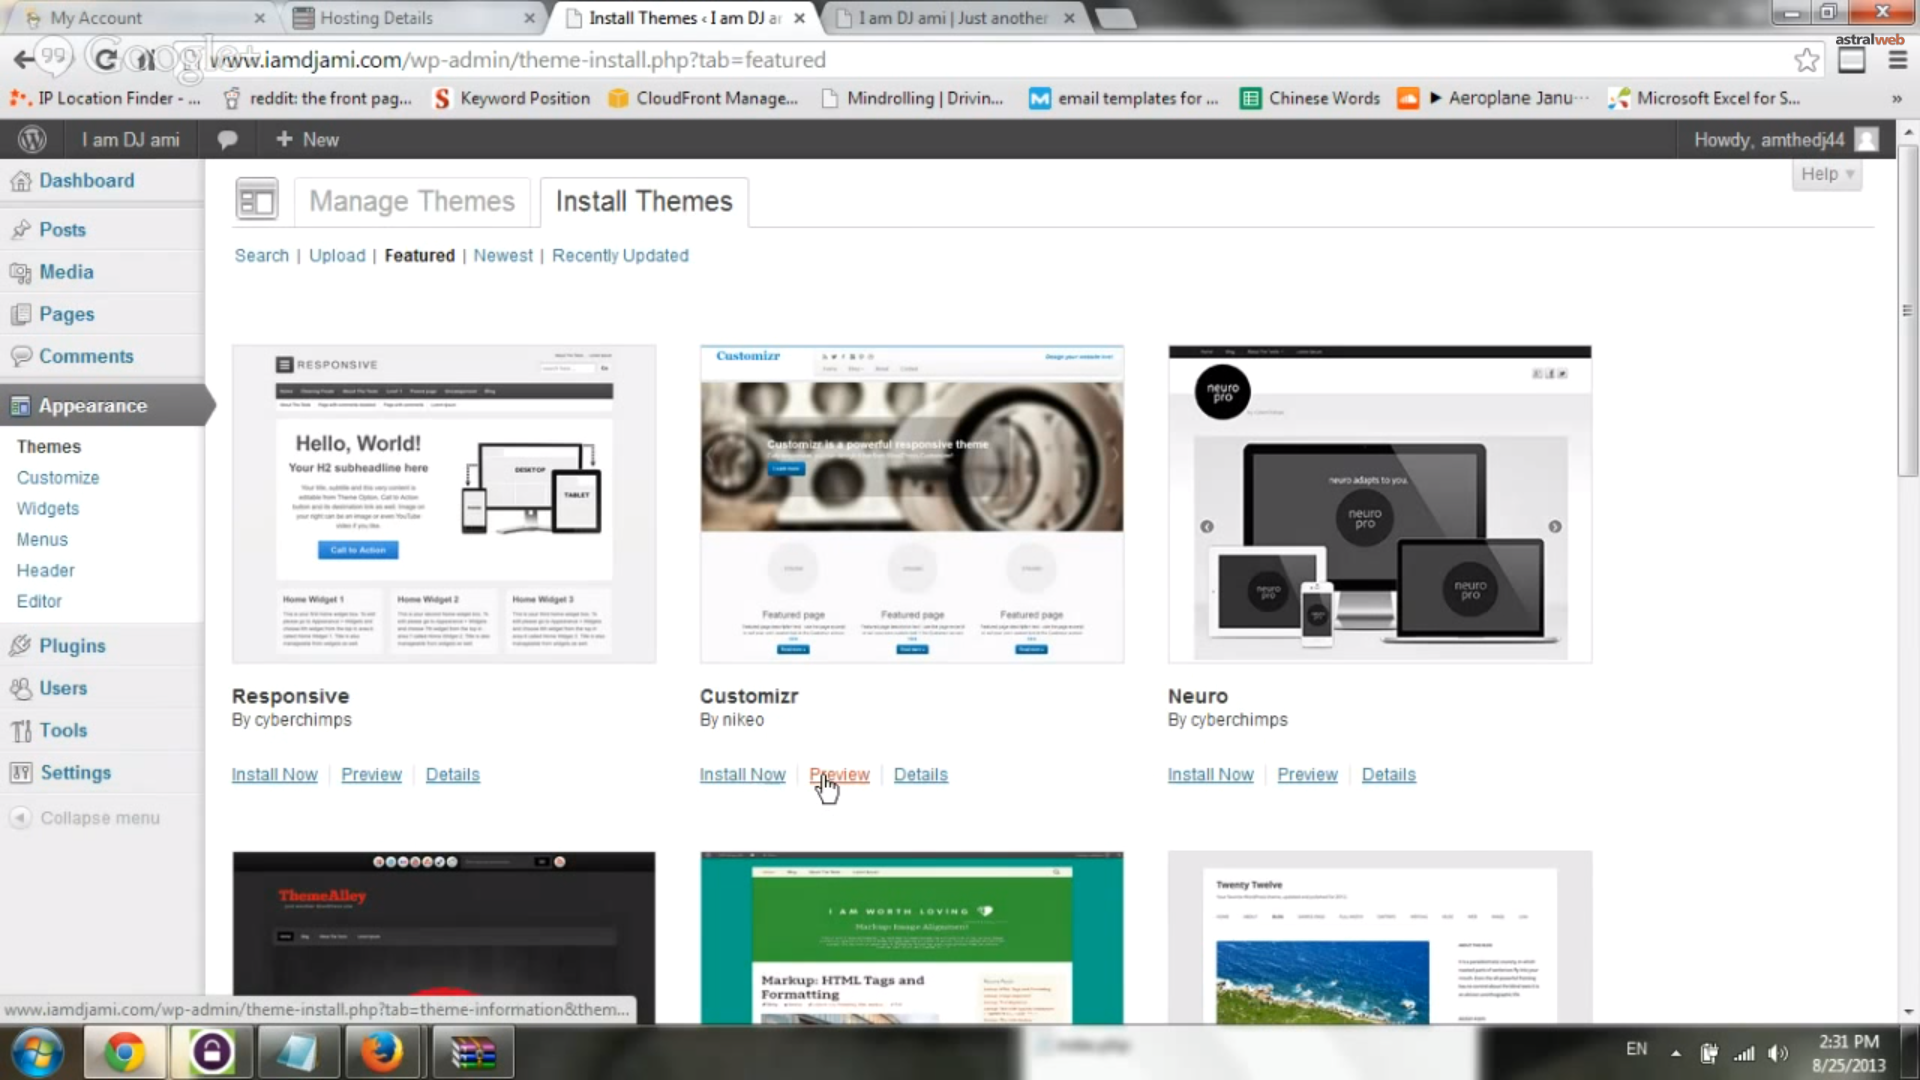1920x1080 pixels.
Task: Click the Windows Start orb
Action: pyautogui.click(x=37, y=1052)
